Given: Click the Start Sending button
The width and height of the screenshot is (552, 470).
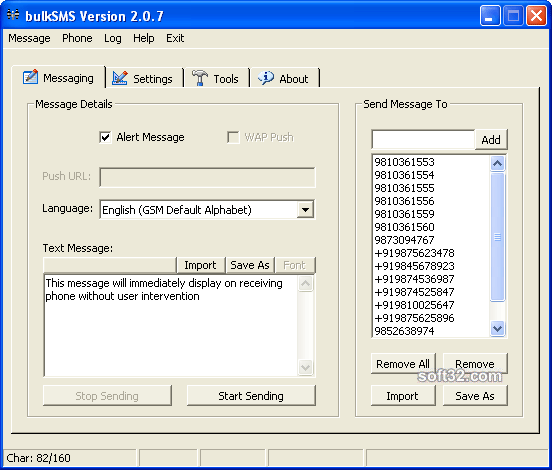Looking at the screenshot, I should tap(251, 396).
